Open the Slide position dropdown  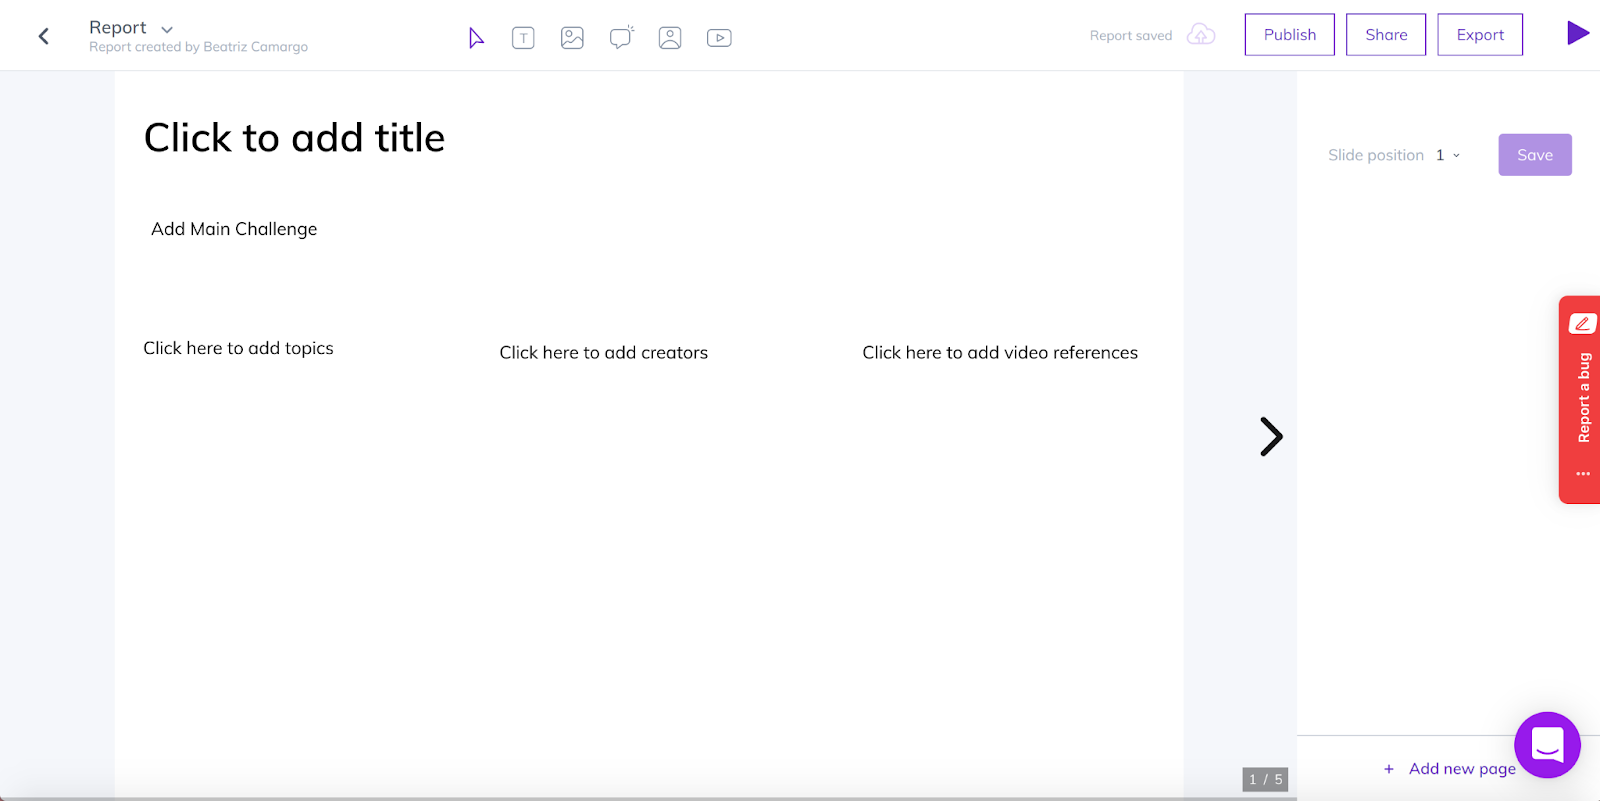click(1447, 155)
